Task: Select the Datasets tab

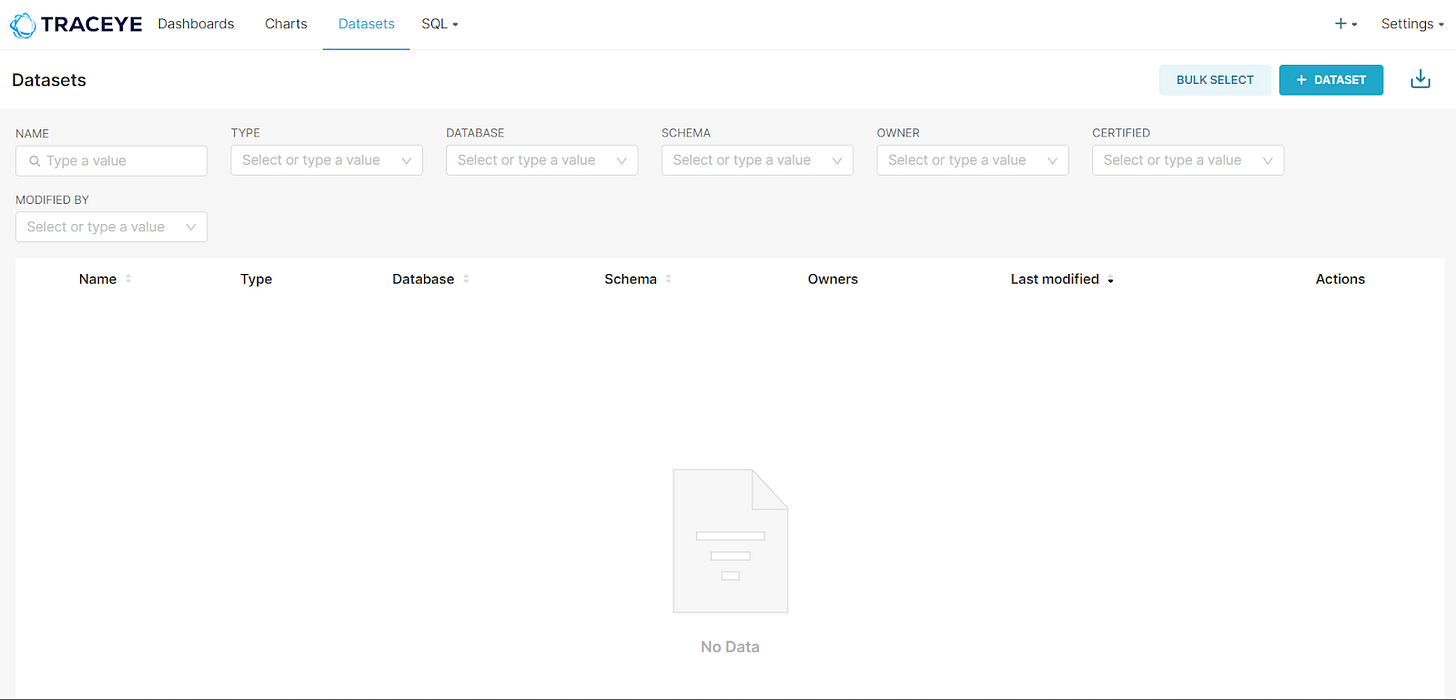Action: [366, 24]
